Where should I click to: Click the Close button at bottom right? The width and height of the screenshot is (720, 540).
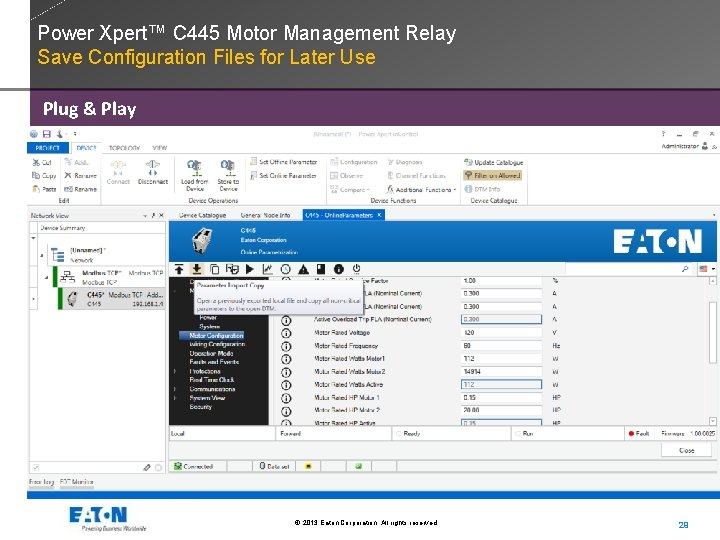click(x=686, y=450)
